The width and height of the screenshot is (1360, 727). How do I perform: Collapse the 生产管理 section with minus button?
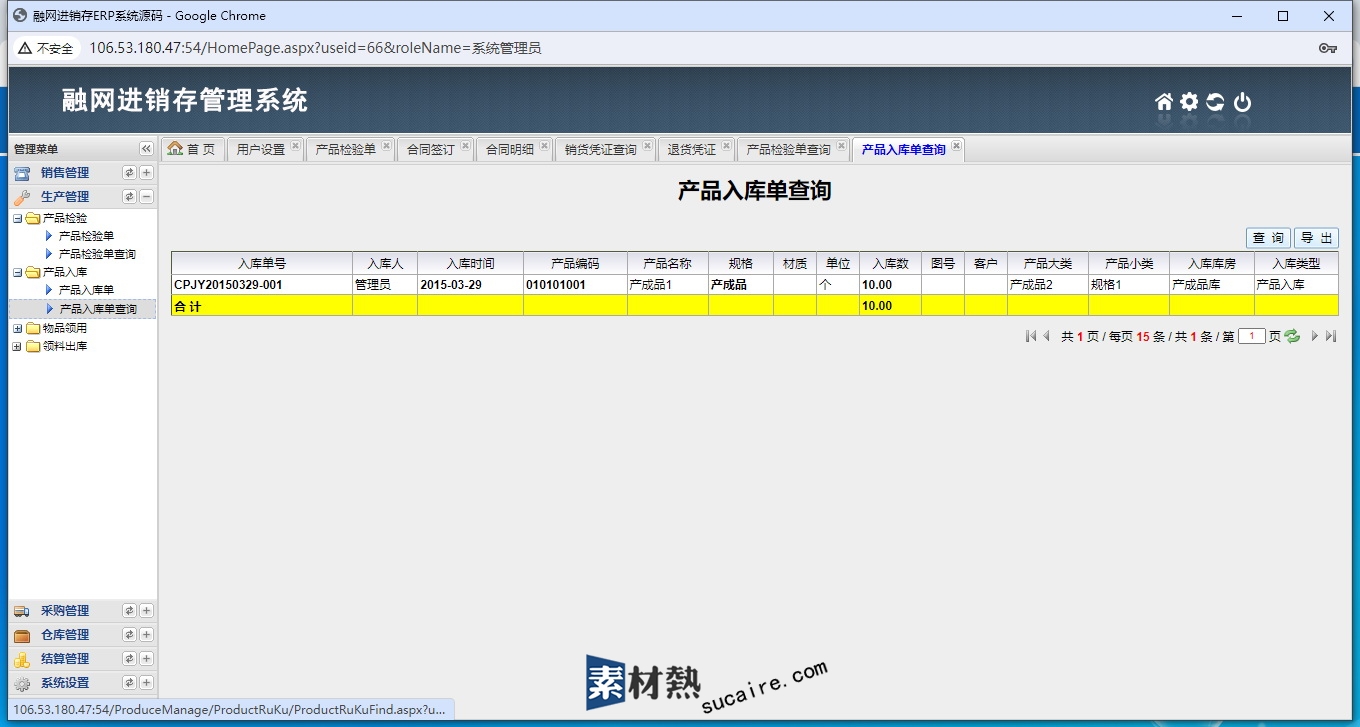tap(146, 197)
